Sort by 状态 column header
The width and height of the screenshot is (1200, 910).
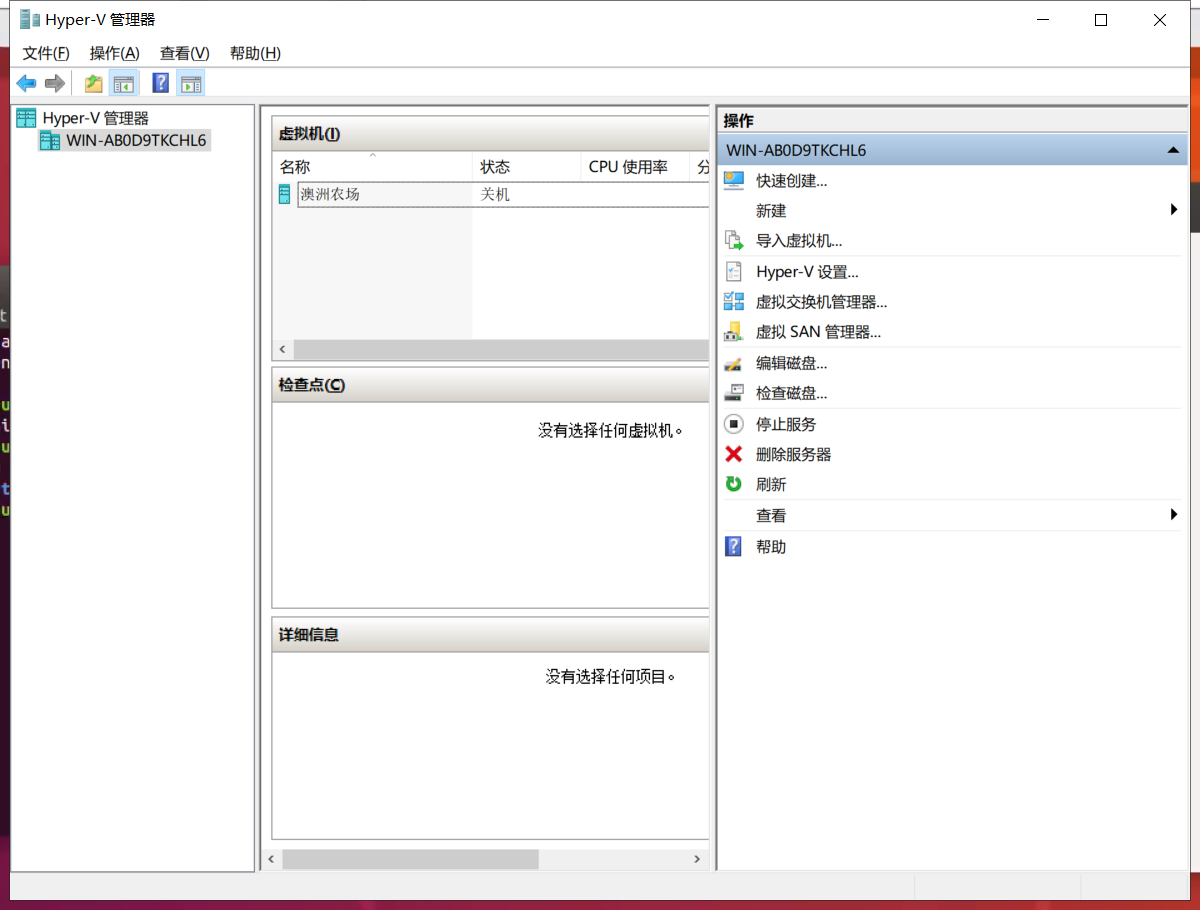(526, 167)
